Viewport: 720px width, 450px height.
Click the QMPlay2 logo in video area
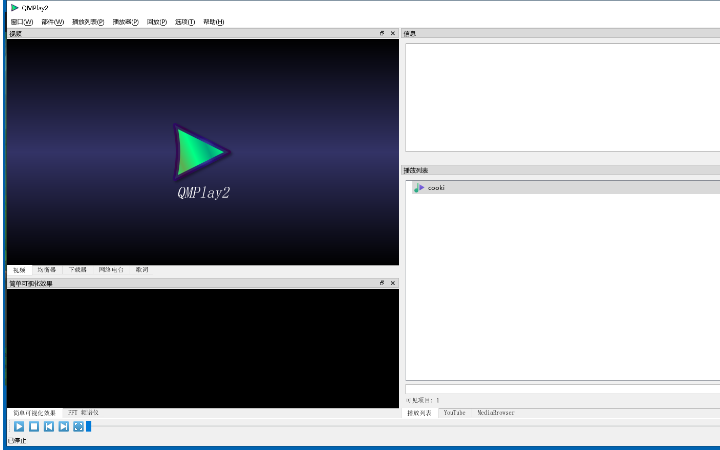tap(202, 152)
